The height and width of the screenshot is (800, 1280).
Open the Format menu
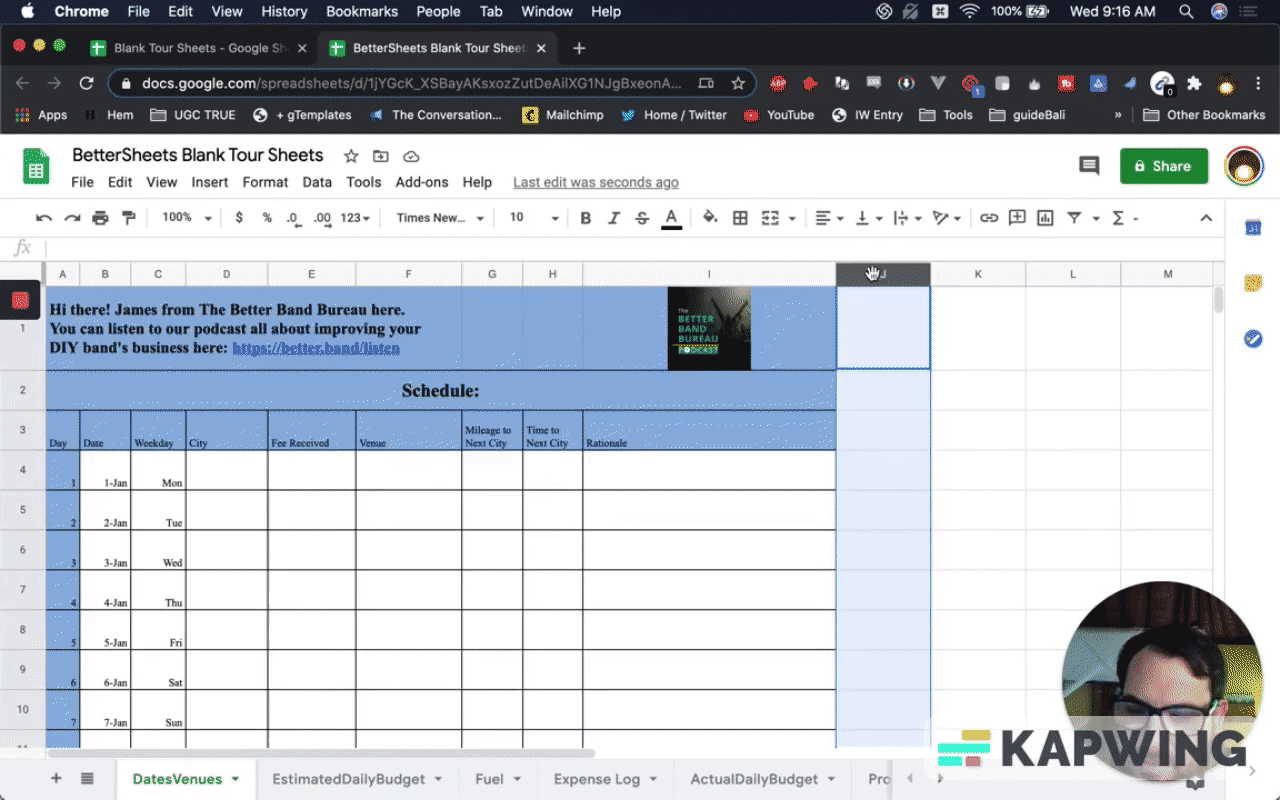click(265, 182)
